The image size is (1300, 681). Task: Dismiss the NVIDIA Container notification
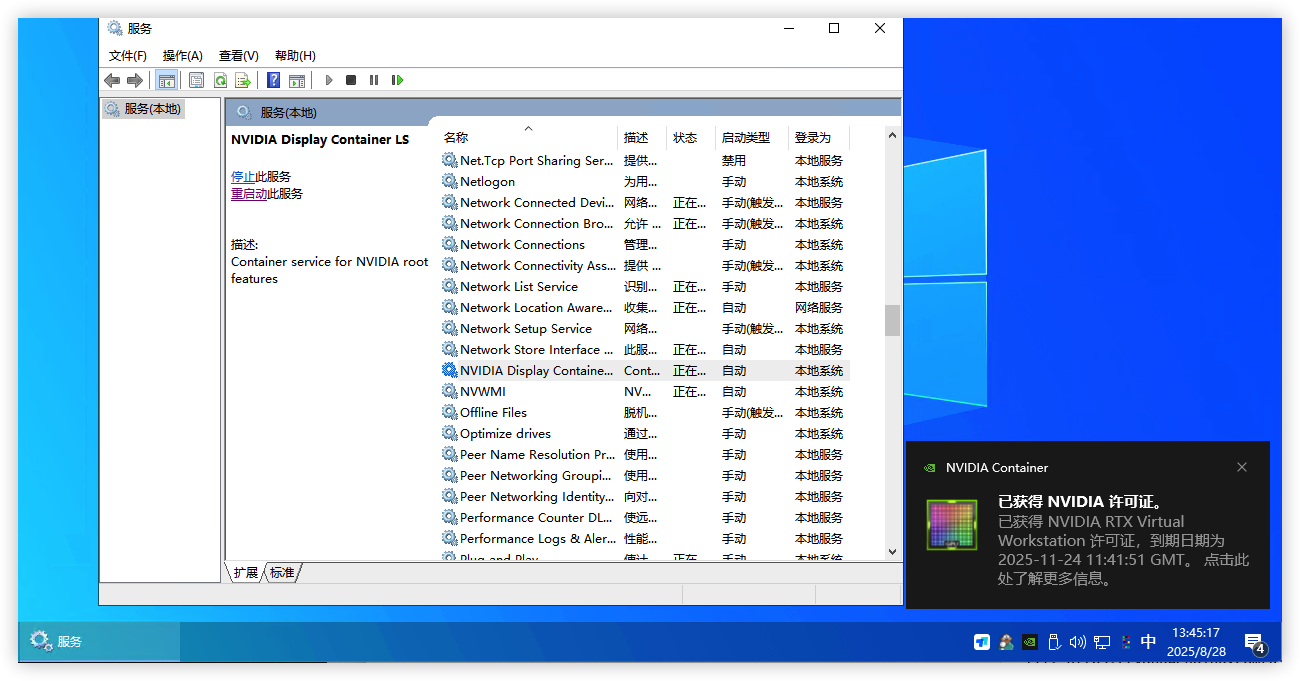(1242, 467)
